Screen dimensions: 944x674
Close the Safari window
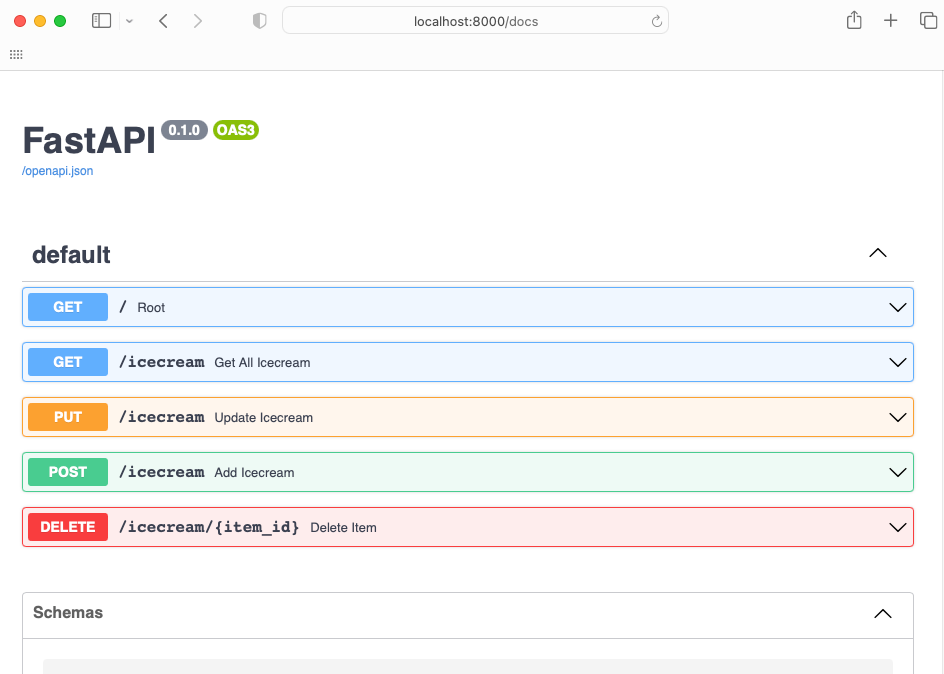click(20, 21)
